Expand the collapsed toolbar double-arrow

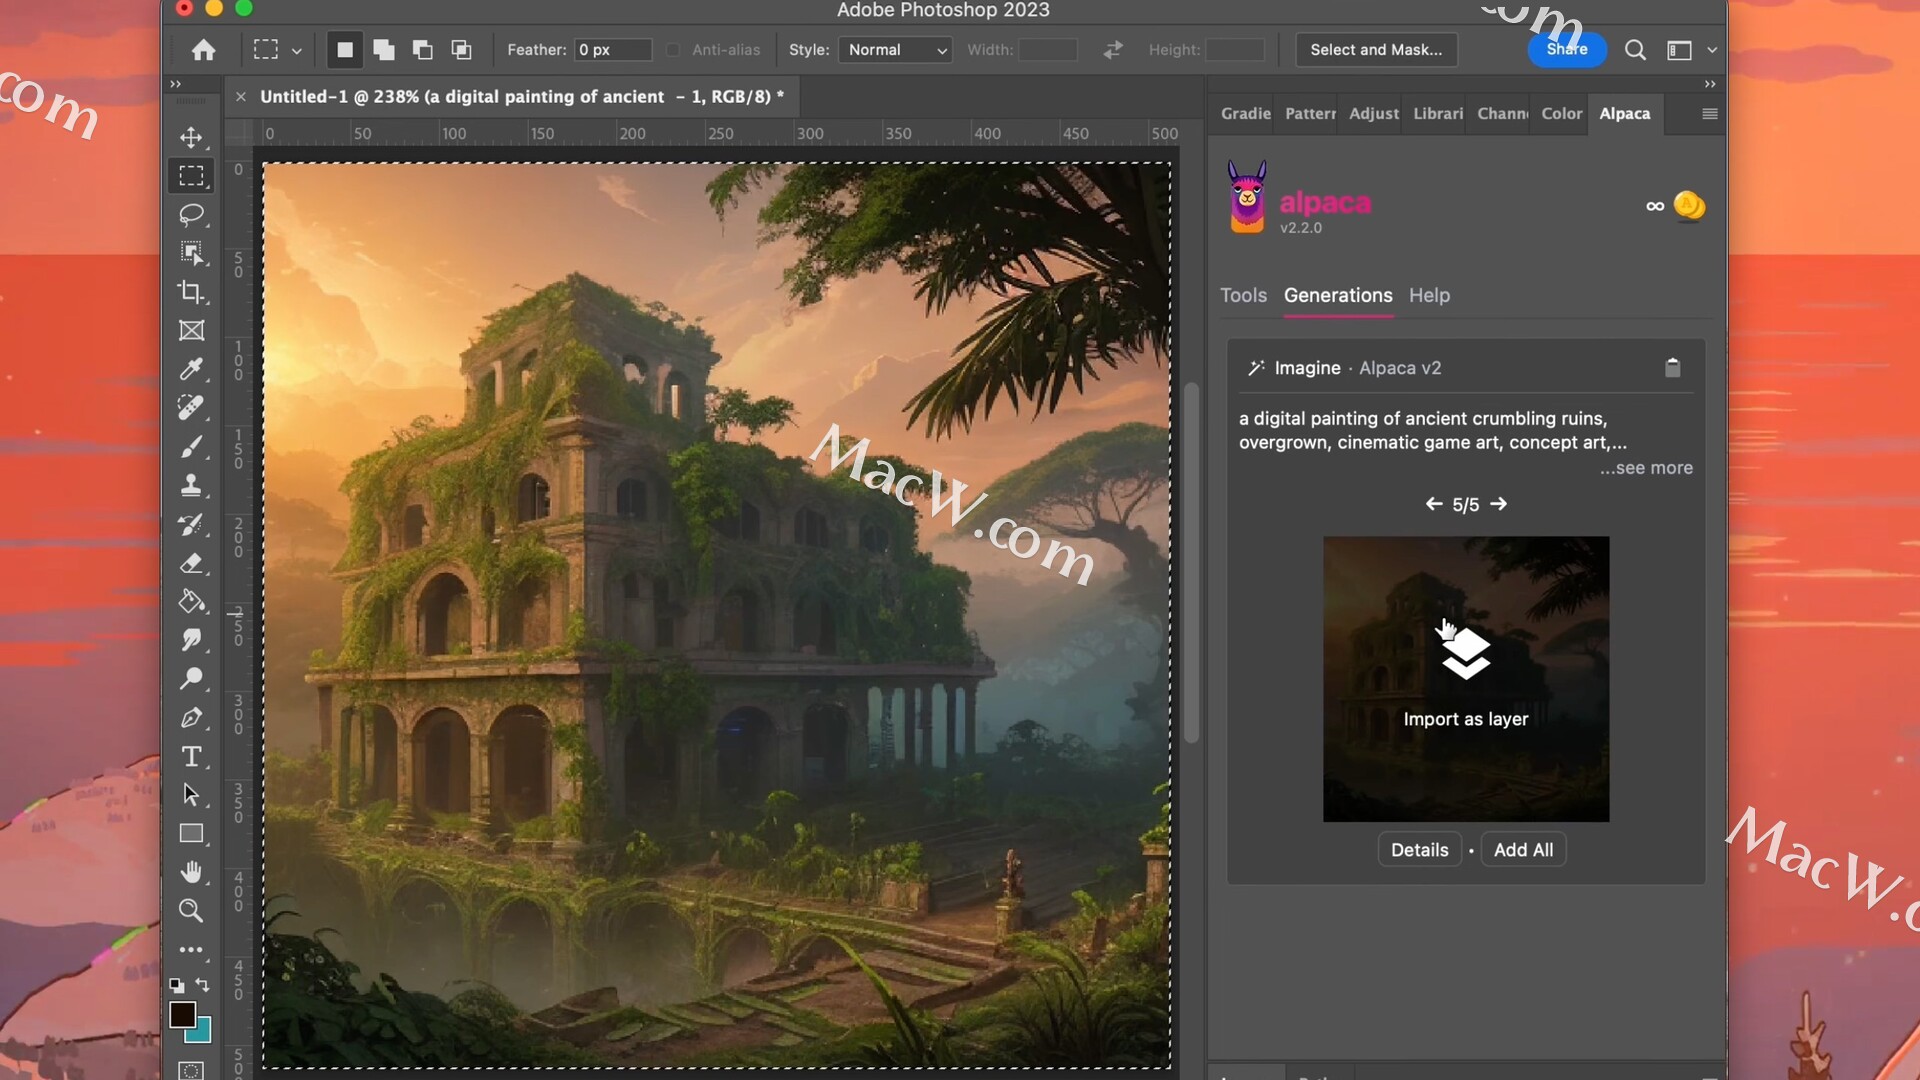pyautogui.click(x=176, y=84)
